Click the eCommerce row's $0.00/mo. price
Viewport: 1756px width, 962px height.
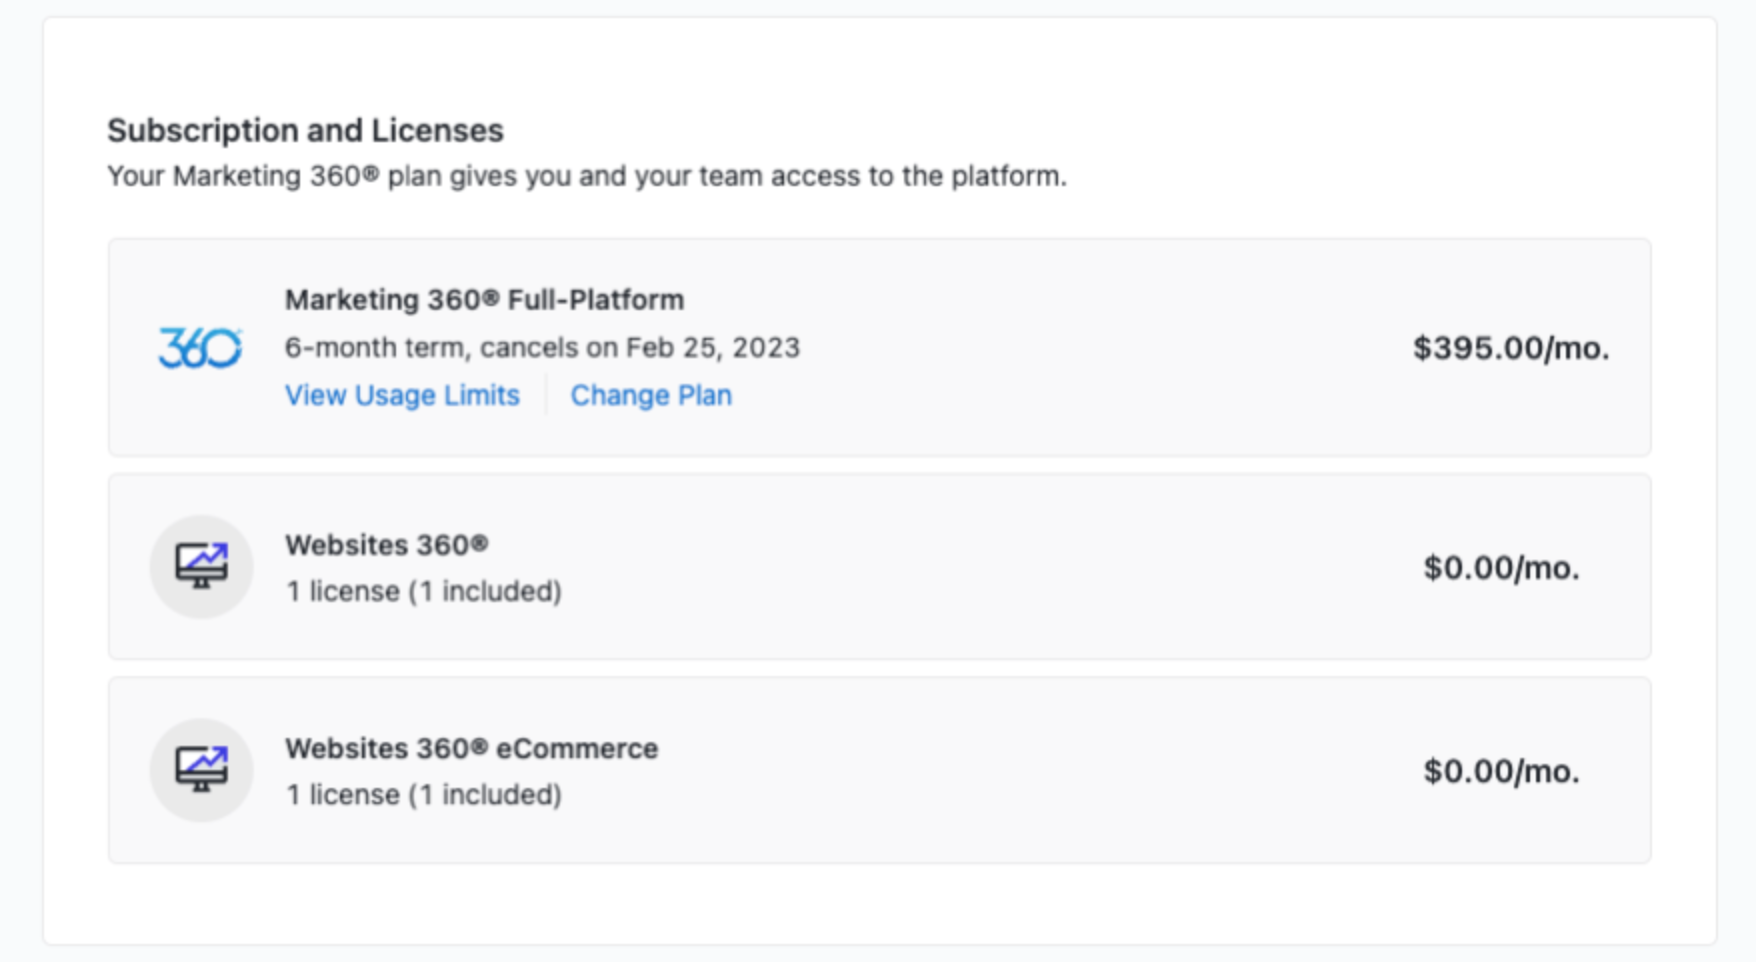point(1501,771)
